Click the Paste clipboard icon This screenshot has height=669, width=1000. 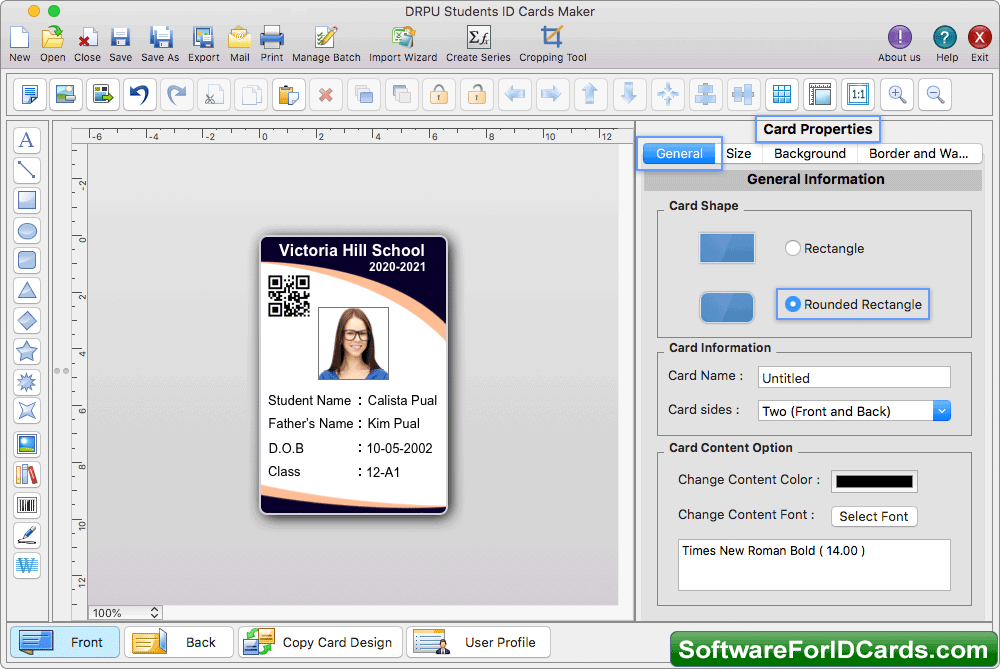[x=289, y=95]
